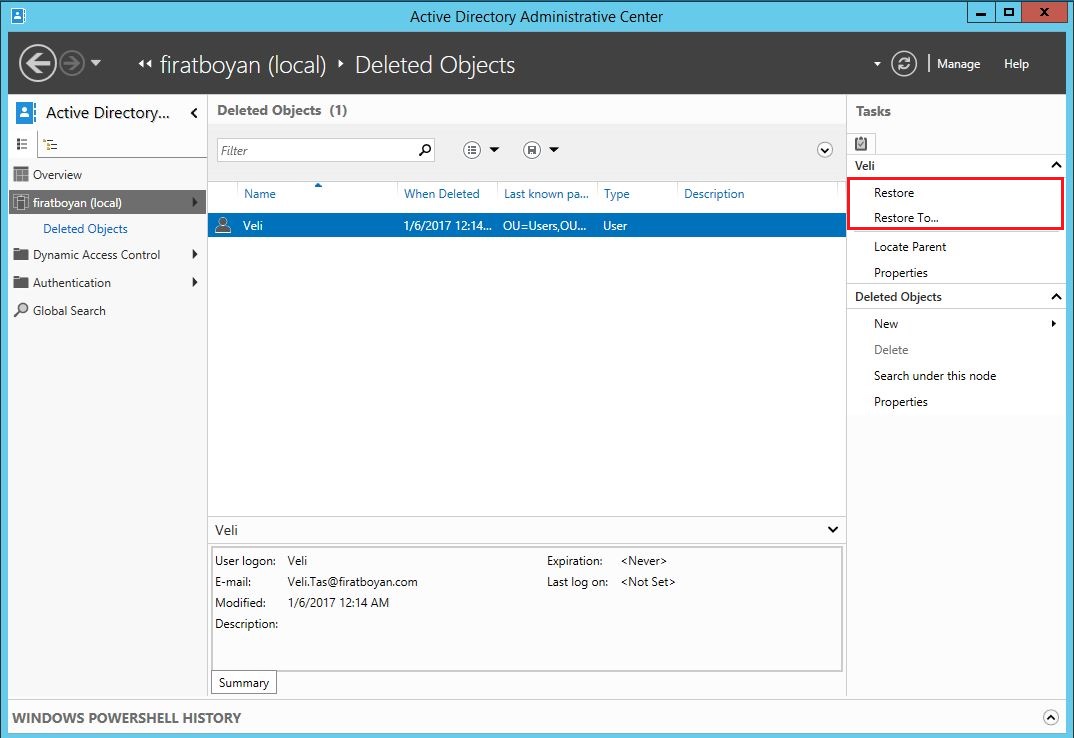Click Search under this node

[x=934, y=376]
